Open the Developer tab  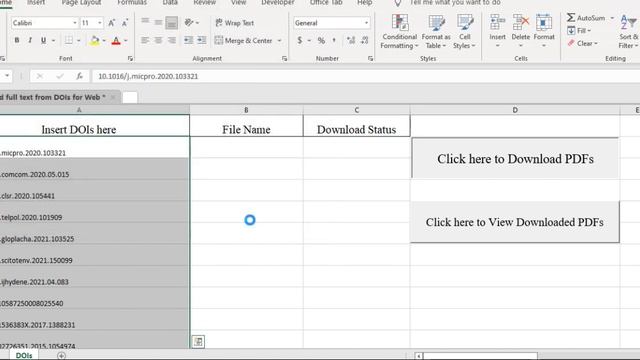(x=278, y=2)
